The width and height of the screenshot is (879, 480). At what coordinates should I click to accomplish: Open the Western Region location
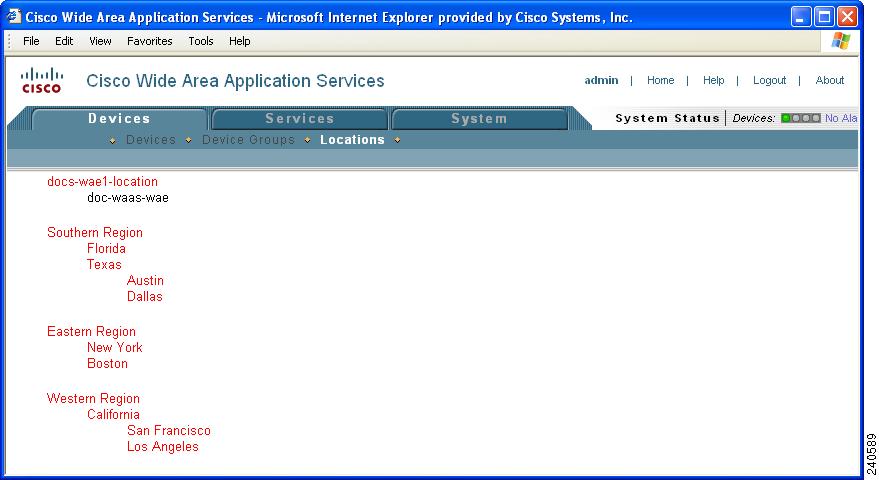tap(93, 399)
